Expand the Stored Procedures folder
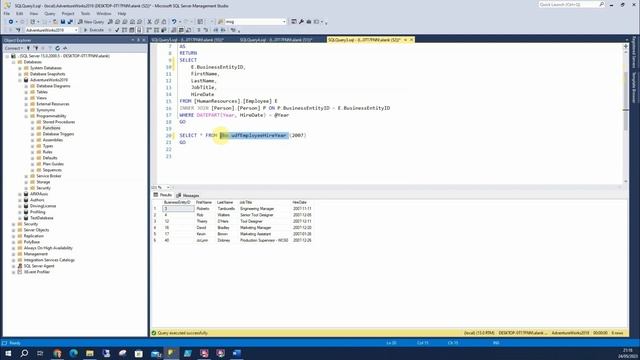 33,122
